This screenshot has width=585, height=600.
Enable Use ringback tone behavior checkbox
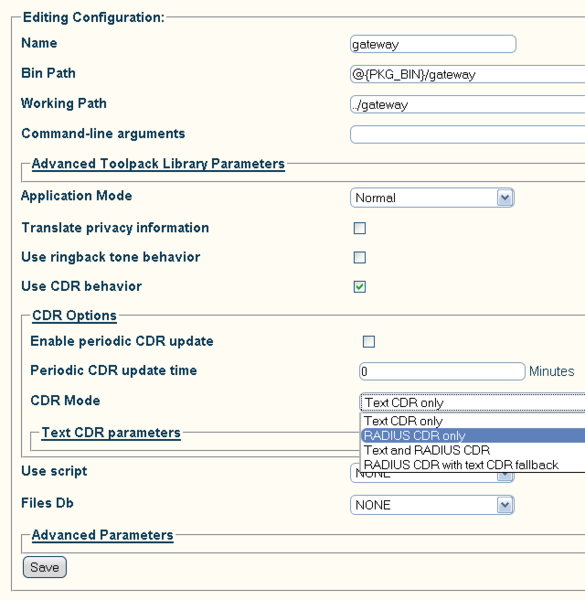[x=360, y=257]
